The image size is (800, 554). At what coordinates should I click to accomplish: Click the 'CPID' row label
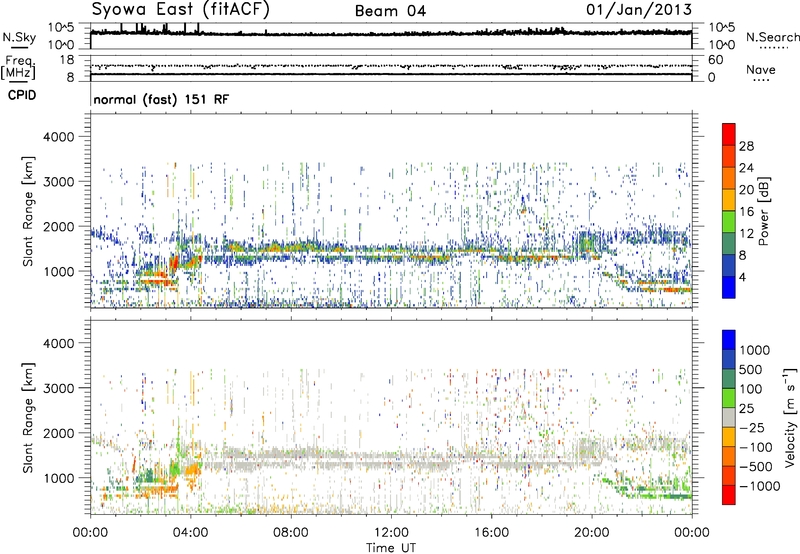point(22,95)
